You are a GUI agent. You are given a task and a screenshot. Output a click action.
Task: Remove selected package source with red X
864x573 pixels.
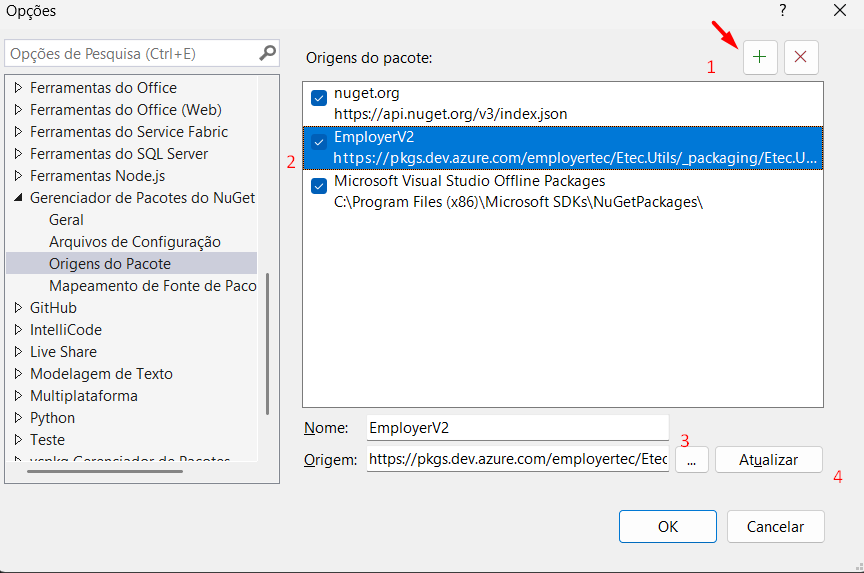click(x=801, y=57)
